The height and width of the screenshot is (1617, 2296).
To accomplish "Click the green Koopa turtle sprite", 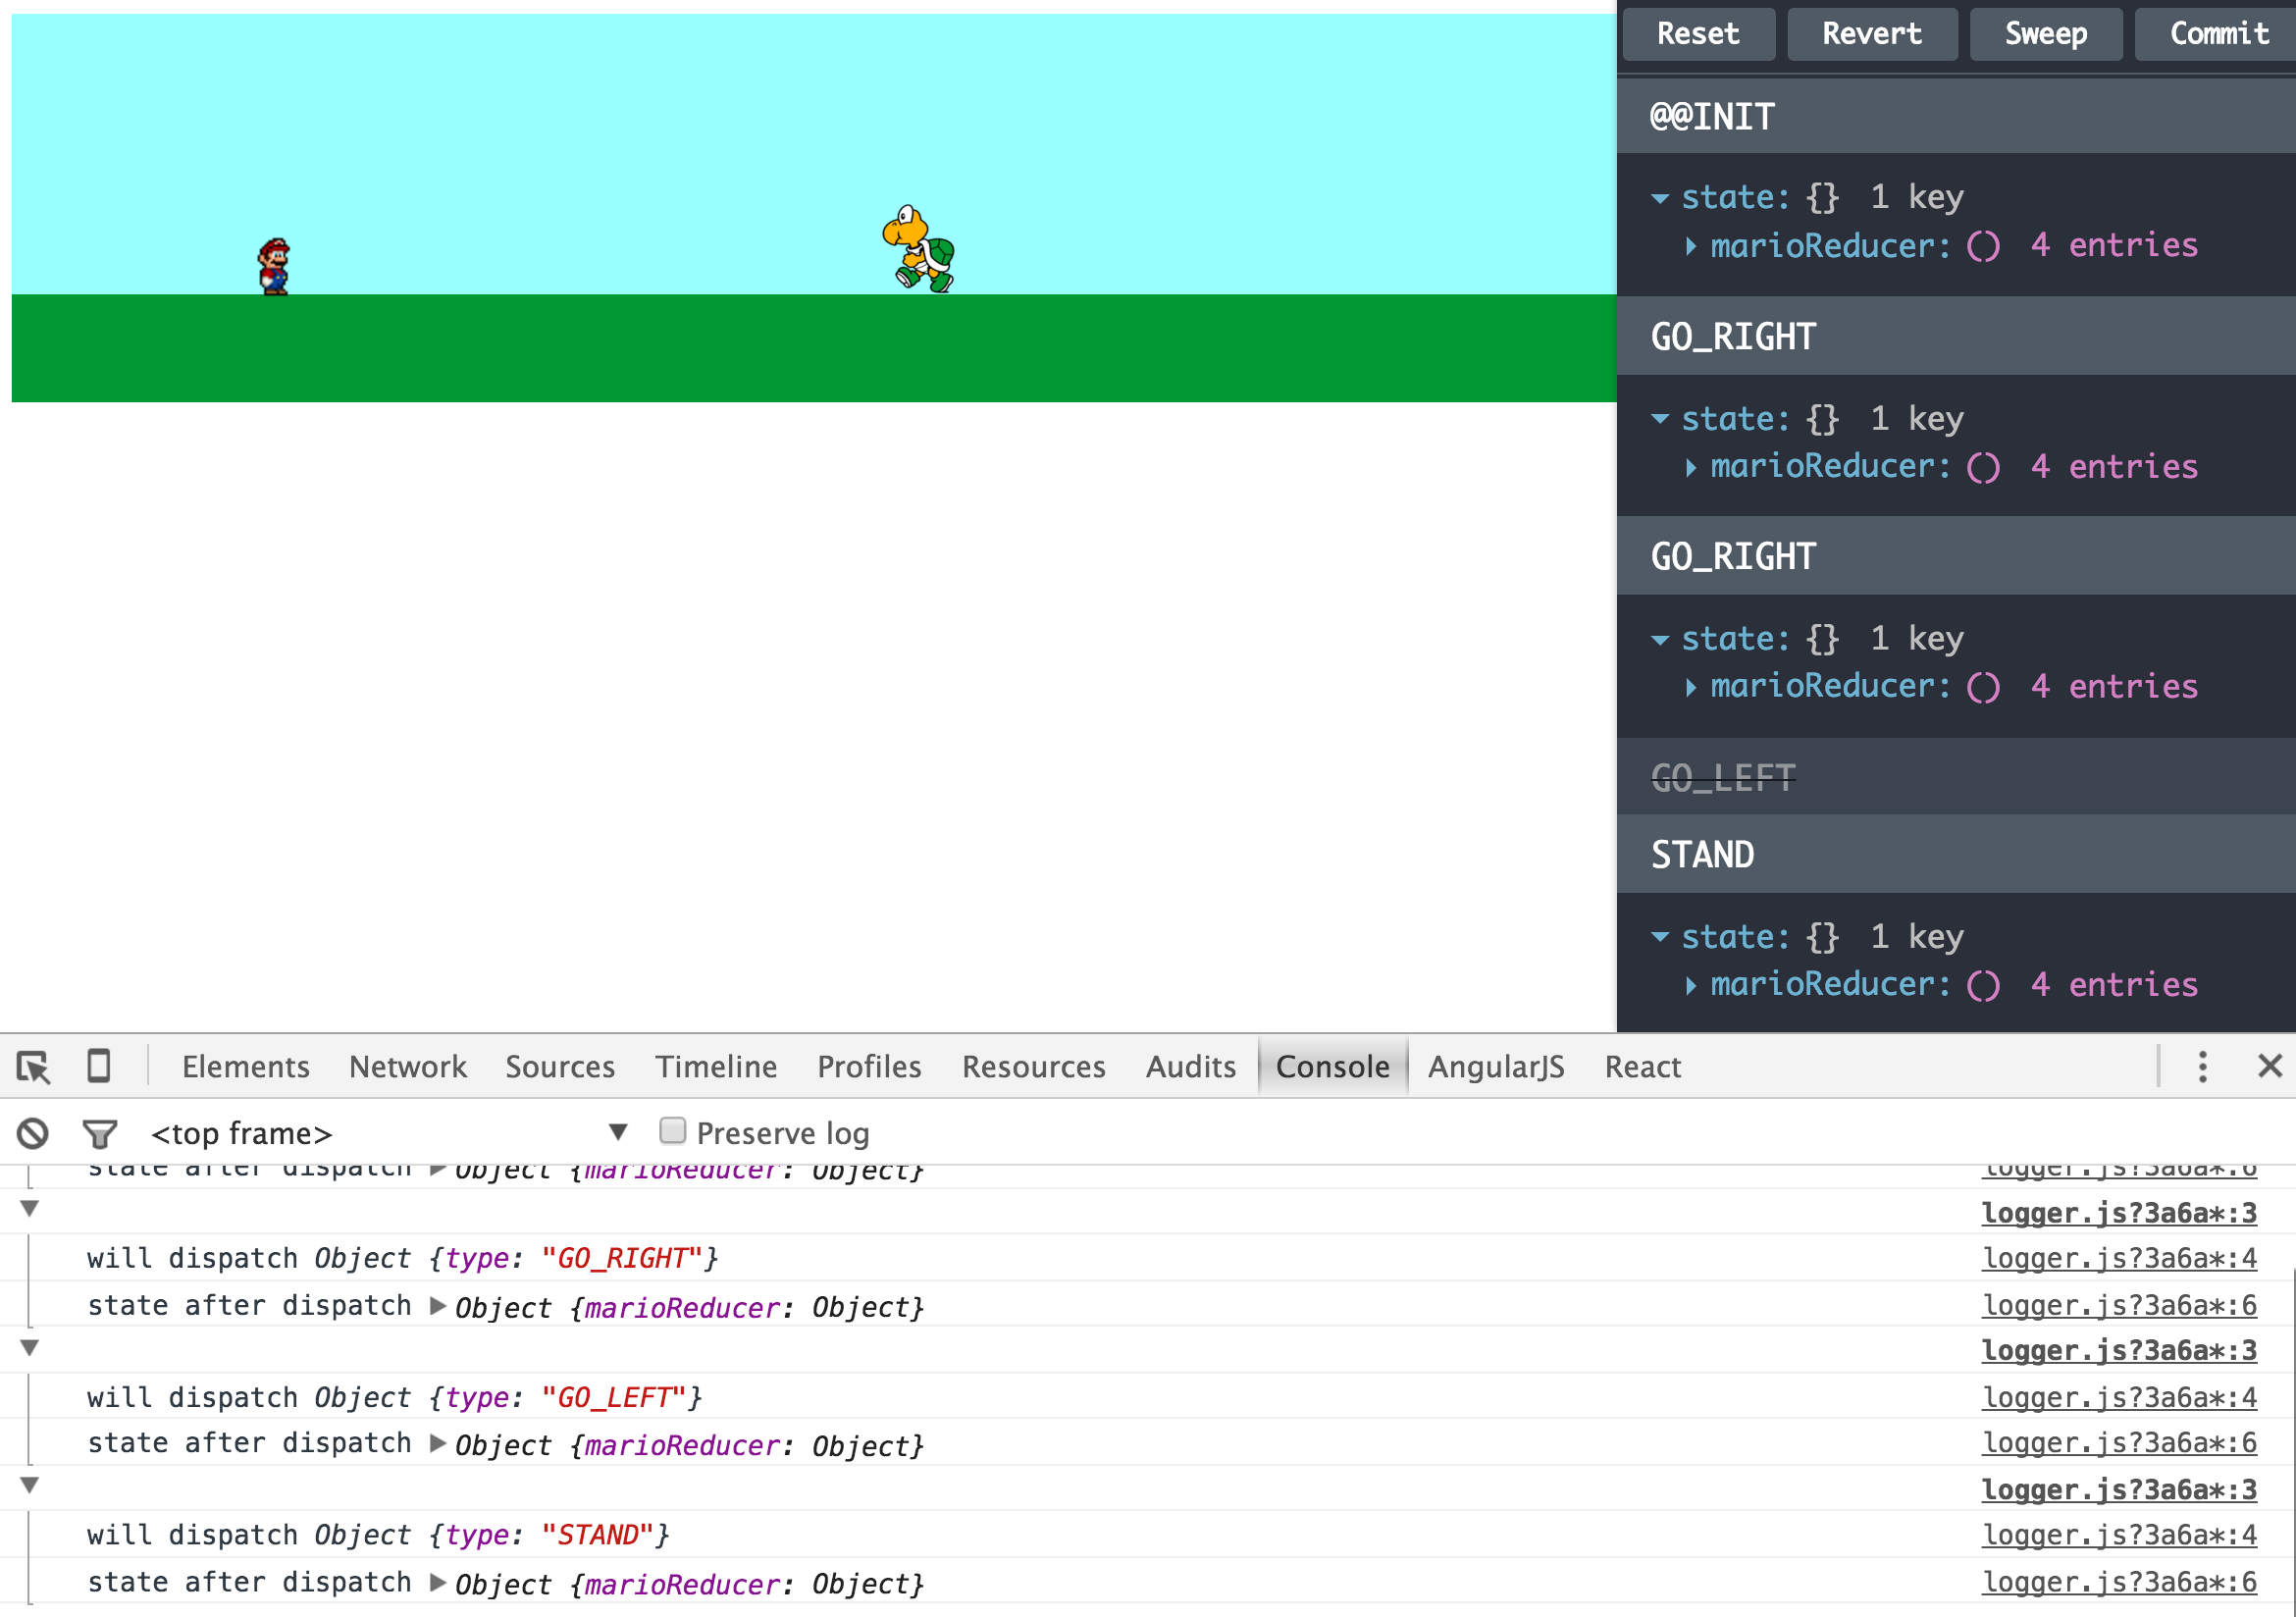I will pos(920,249).
